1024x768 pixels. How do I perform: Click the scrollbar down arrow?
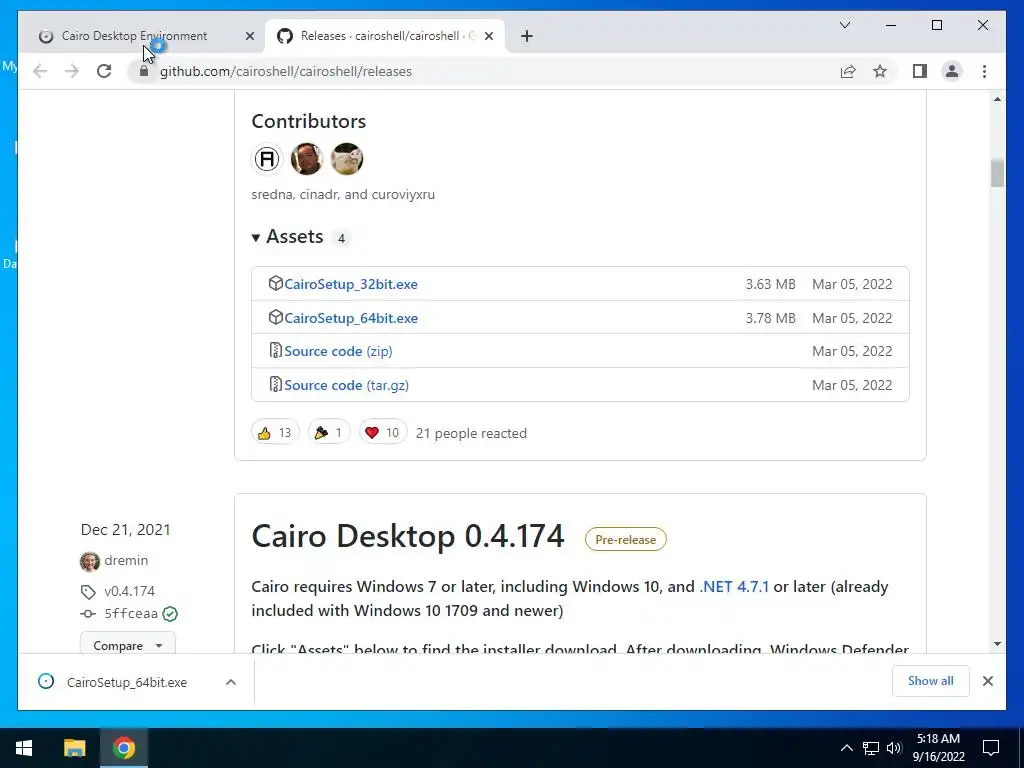tap(997, 644)
